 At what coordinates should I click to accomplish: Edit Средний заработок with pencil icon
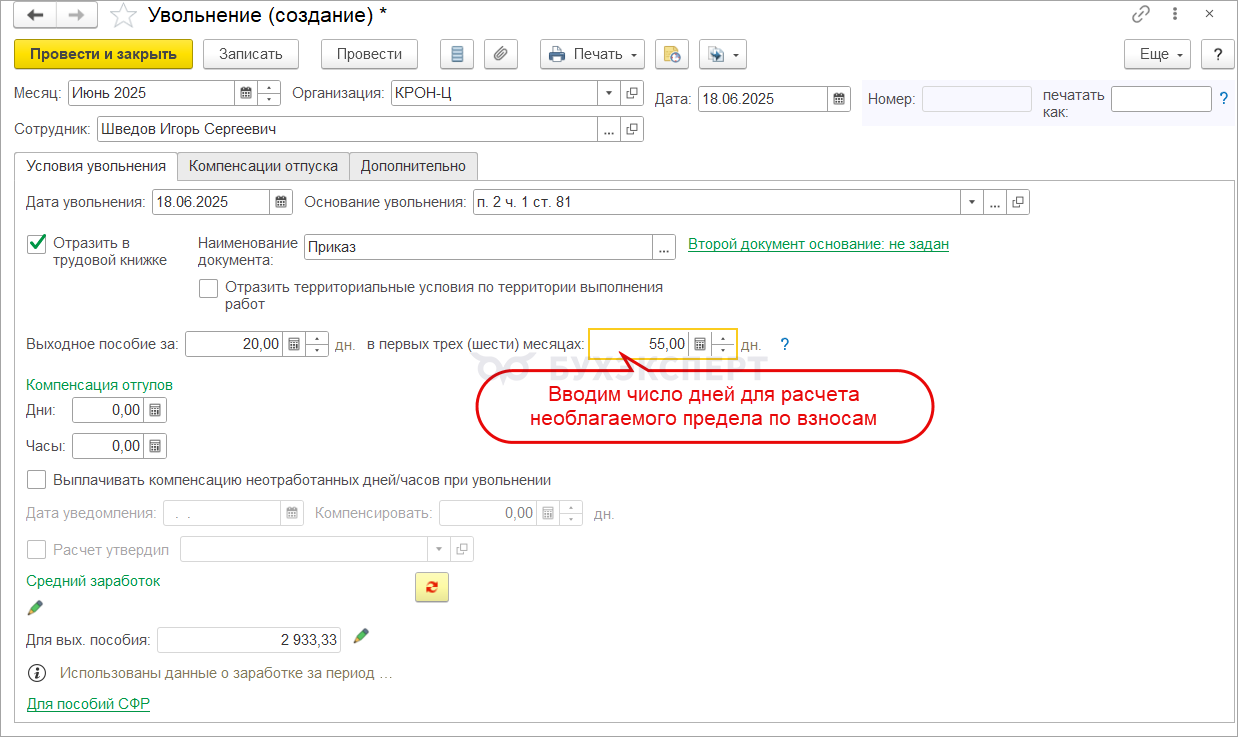[x=35, y=607]
